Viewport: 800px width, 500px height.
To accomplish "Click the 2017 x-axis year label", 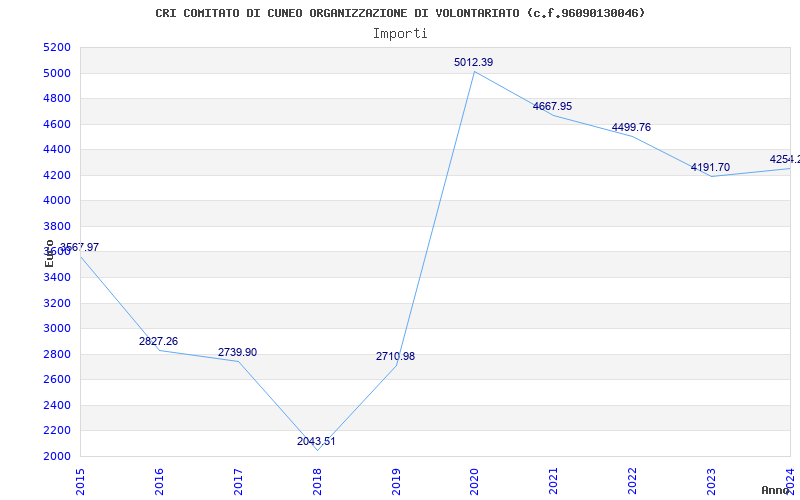I will click(238, 482).
